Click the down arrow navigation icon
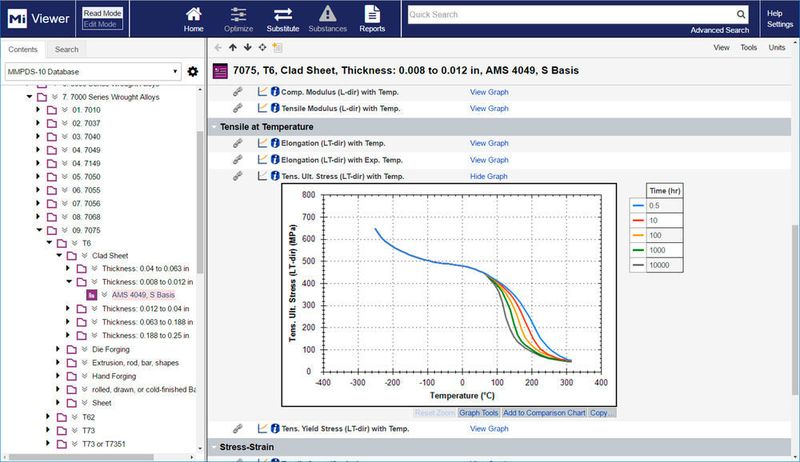Screen dimensions: 800x462 (x=247, y=47)
